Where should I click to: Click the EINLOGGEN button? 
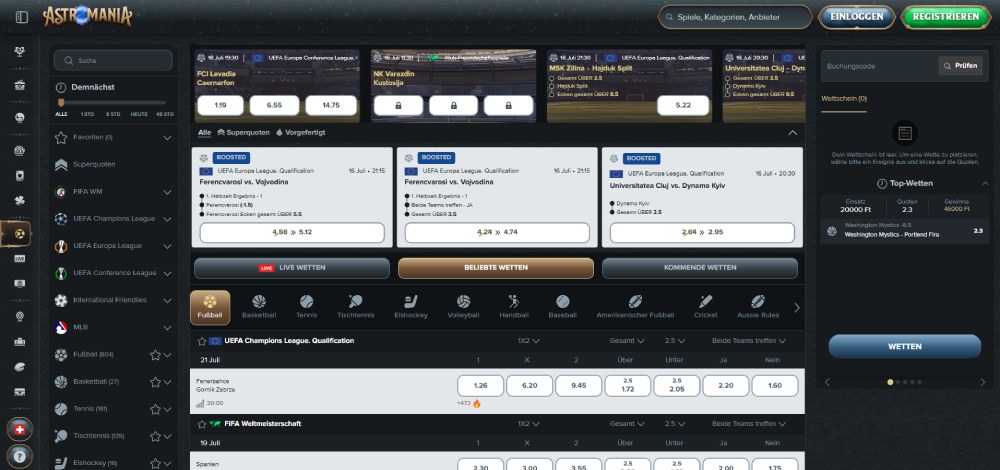(857, 17)
